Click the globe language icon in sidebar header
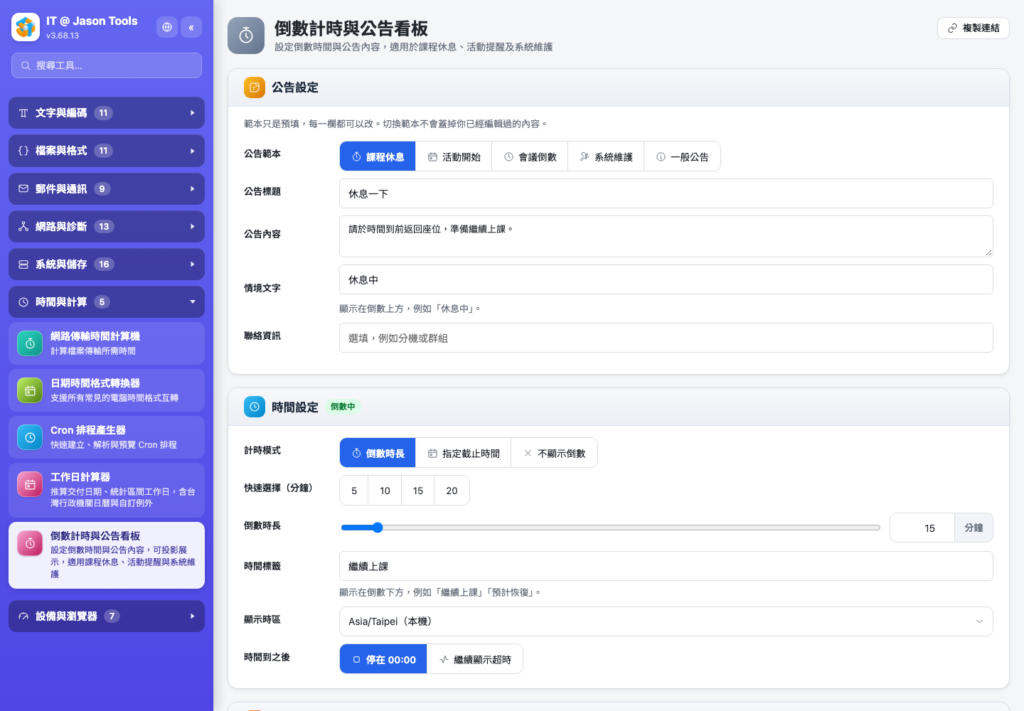 (x=167, y=27)
